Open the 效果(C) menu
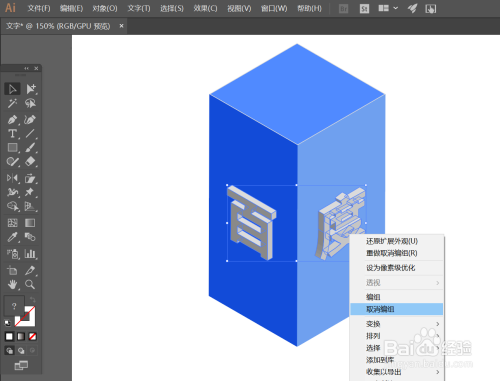500x381 pixels. (205, 8)
